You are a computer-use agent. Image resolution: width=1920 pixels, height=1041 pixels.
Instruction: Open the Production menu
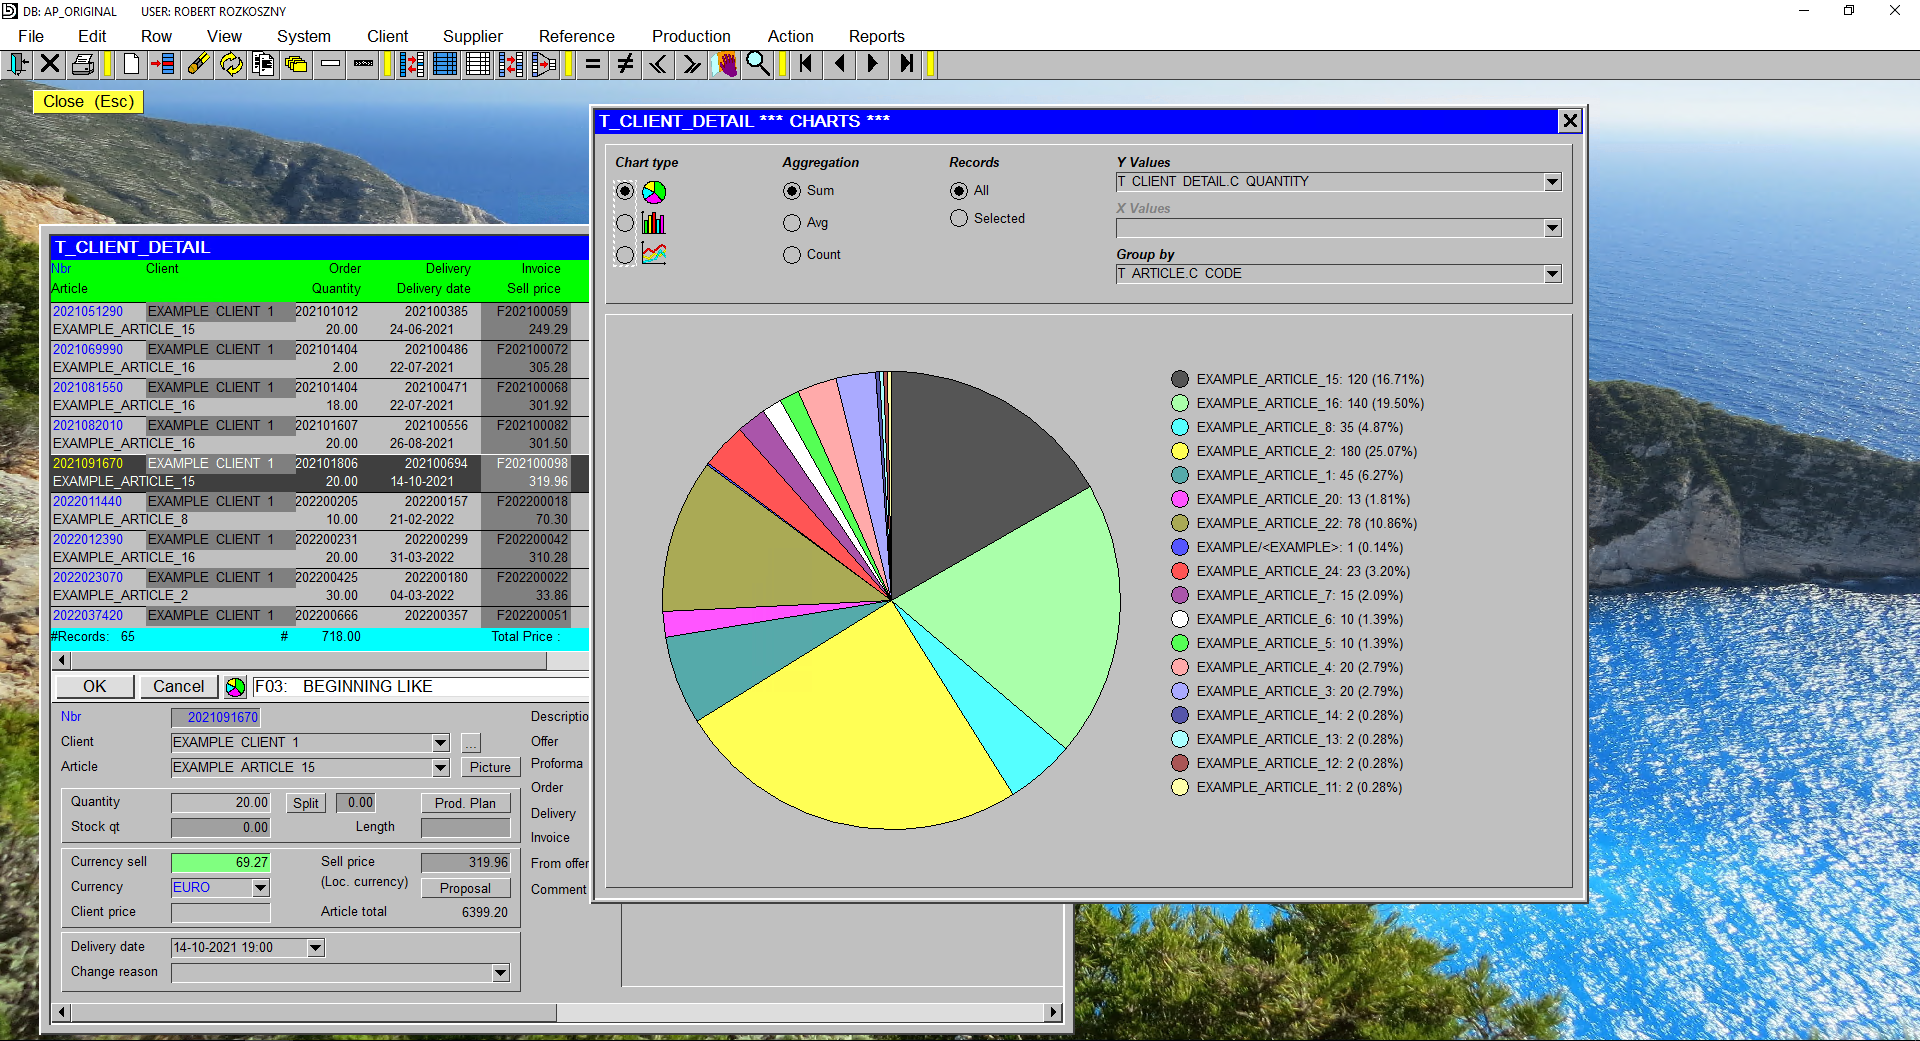click(691, 36)
